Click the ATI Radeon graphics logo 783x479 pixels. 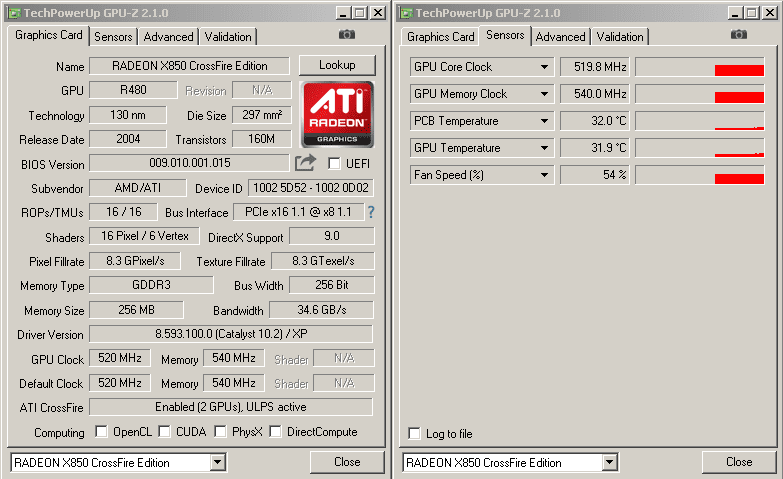pos(337,114)
